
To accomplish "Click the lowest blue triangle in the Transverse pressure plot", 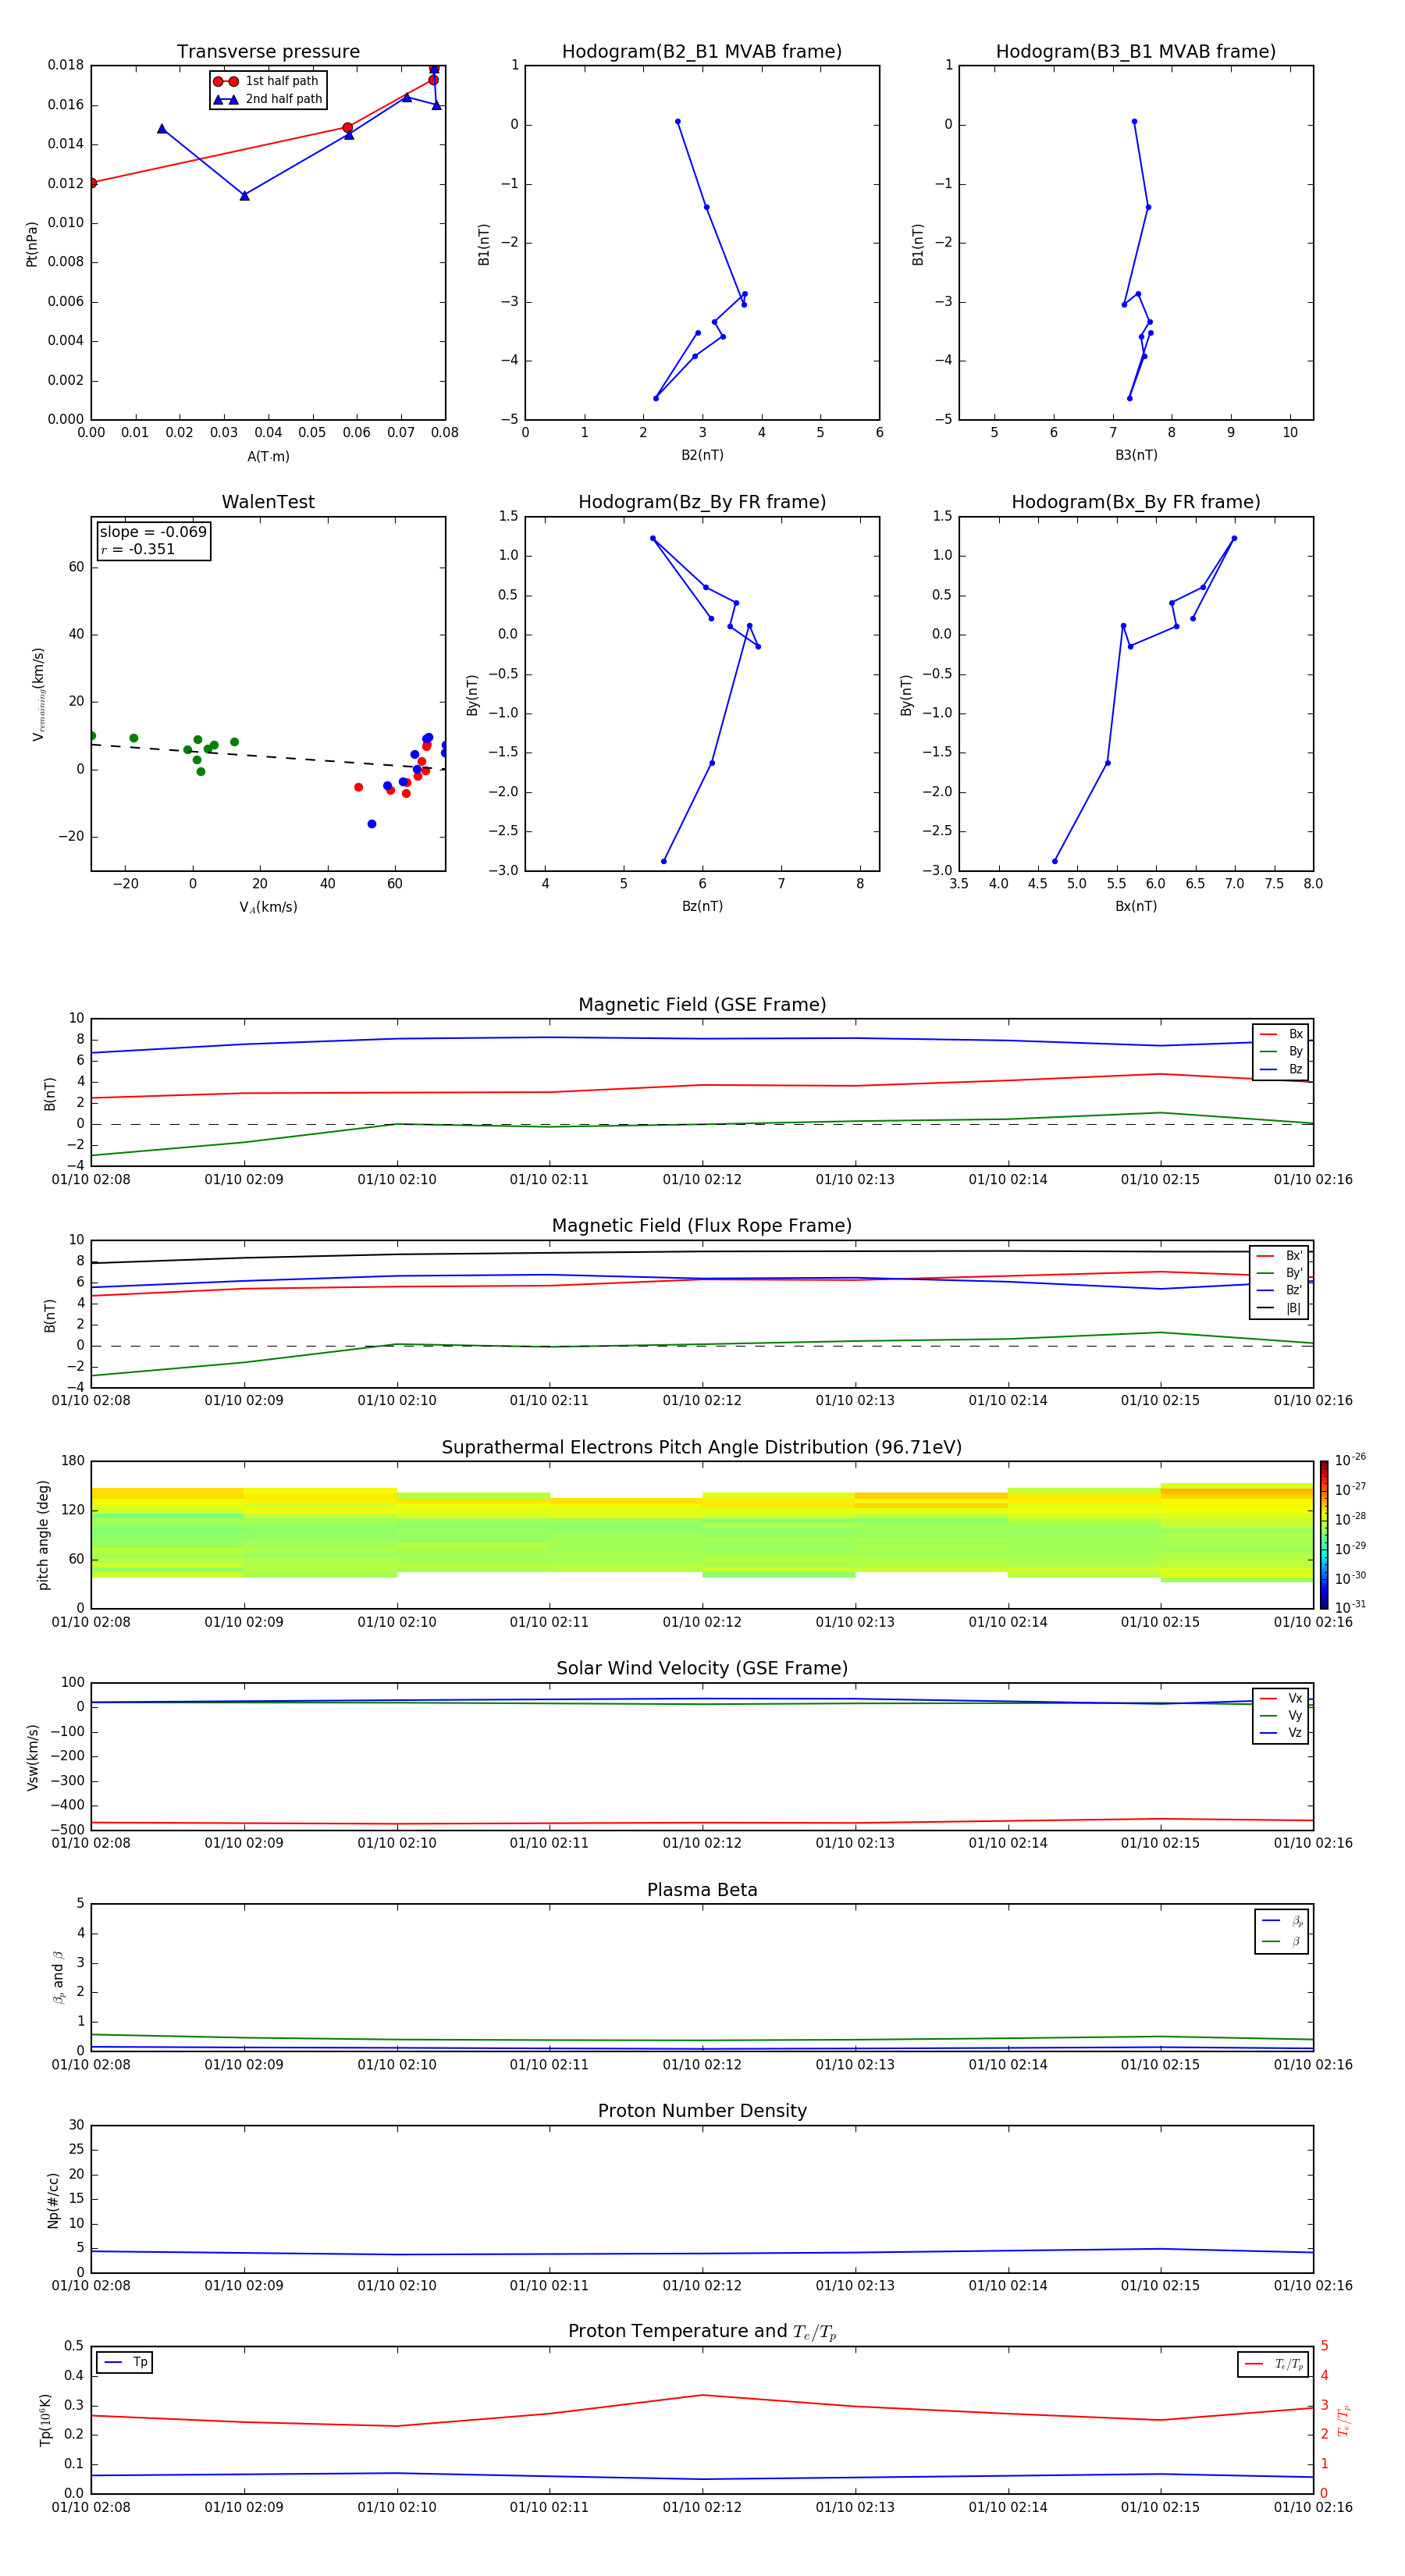I will point(244,196).
